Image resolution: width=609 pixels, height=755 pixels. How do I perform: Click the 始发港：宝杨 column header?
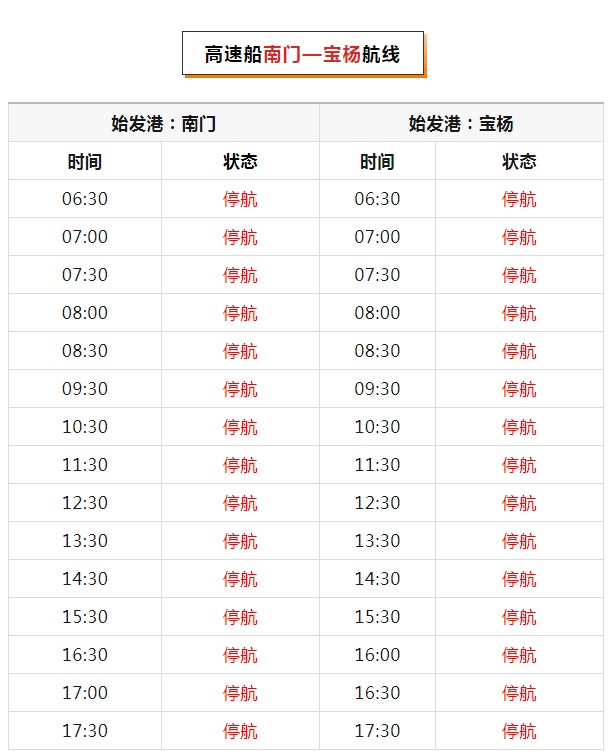coord(461,124)
